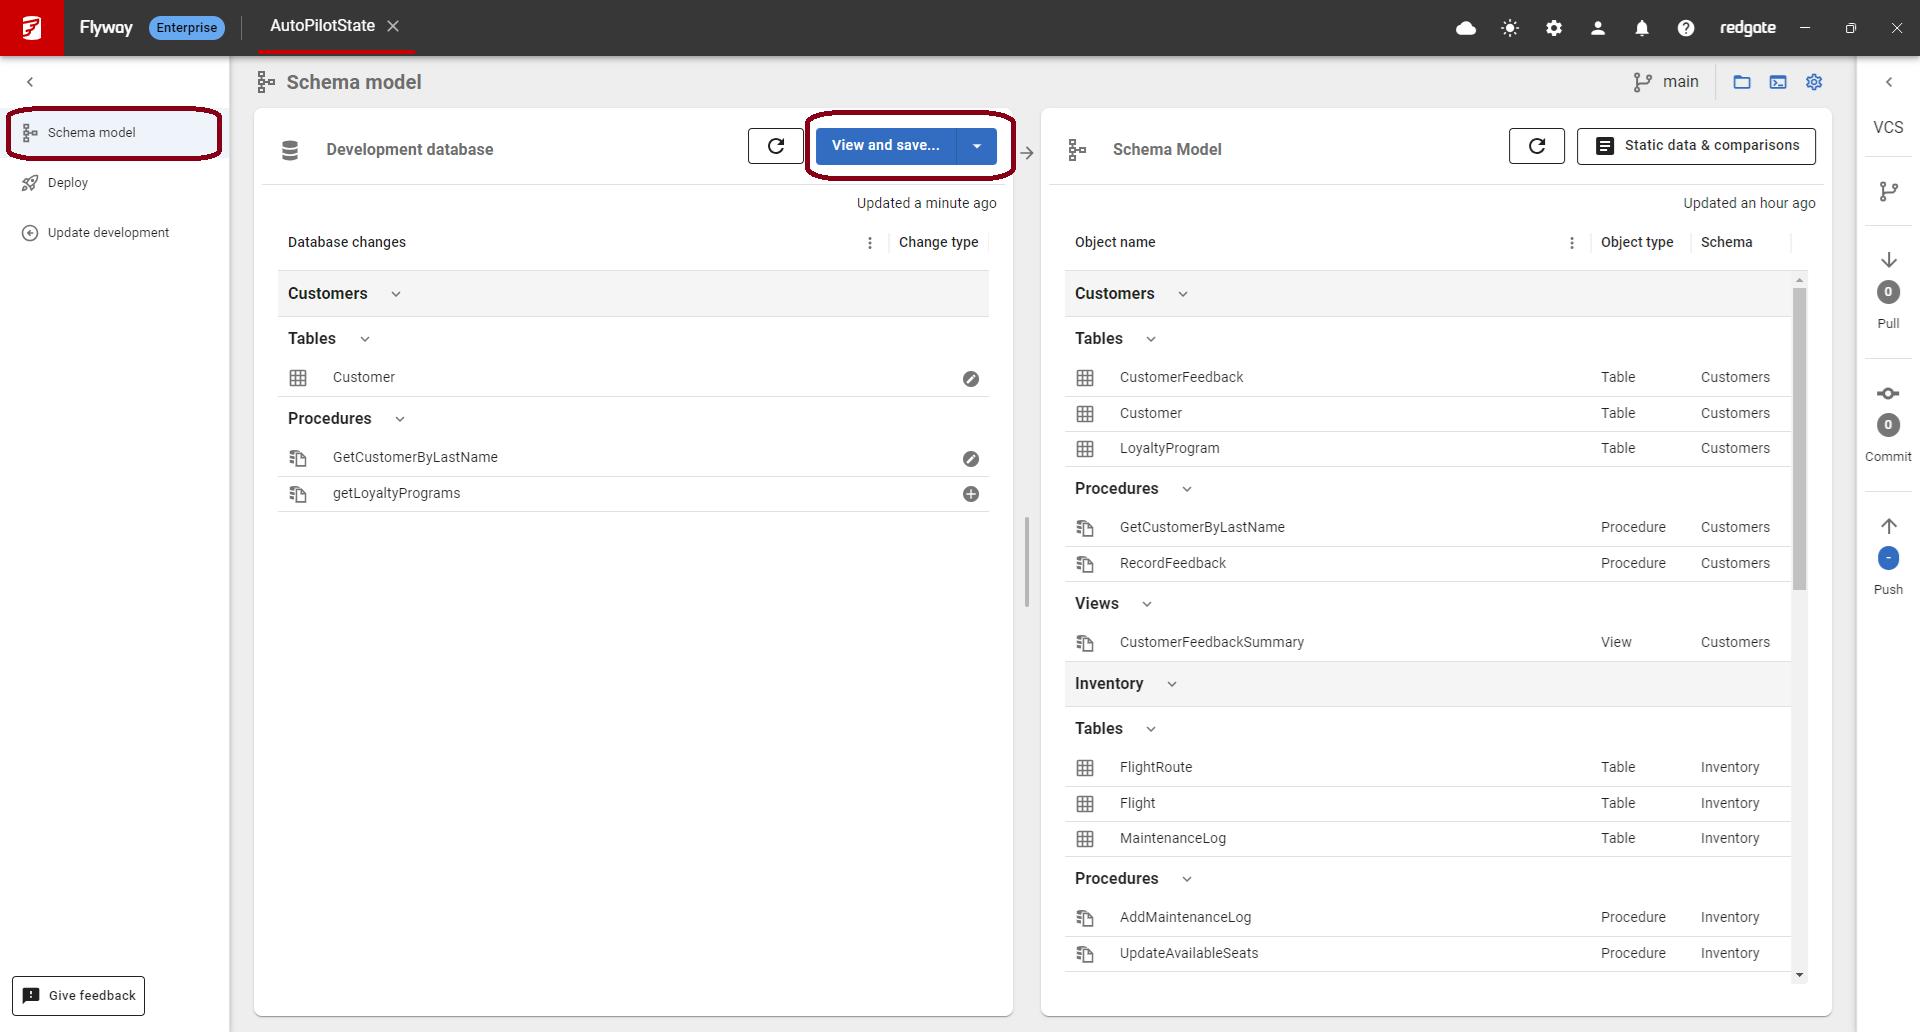The width and height of the screenshot is (1920, 1032).
Task: Click the Schema Model list vertical scrollbar
Action: tap(1799, 440)
